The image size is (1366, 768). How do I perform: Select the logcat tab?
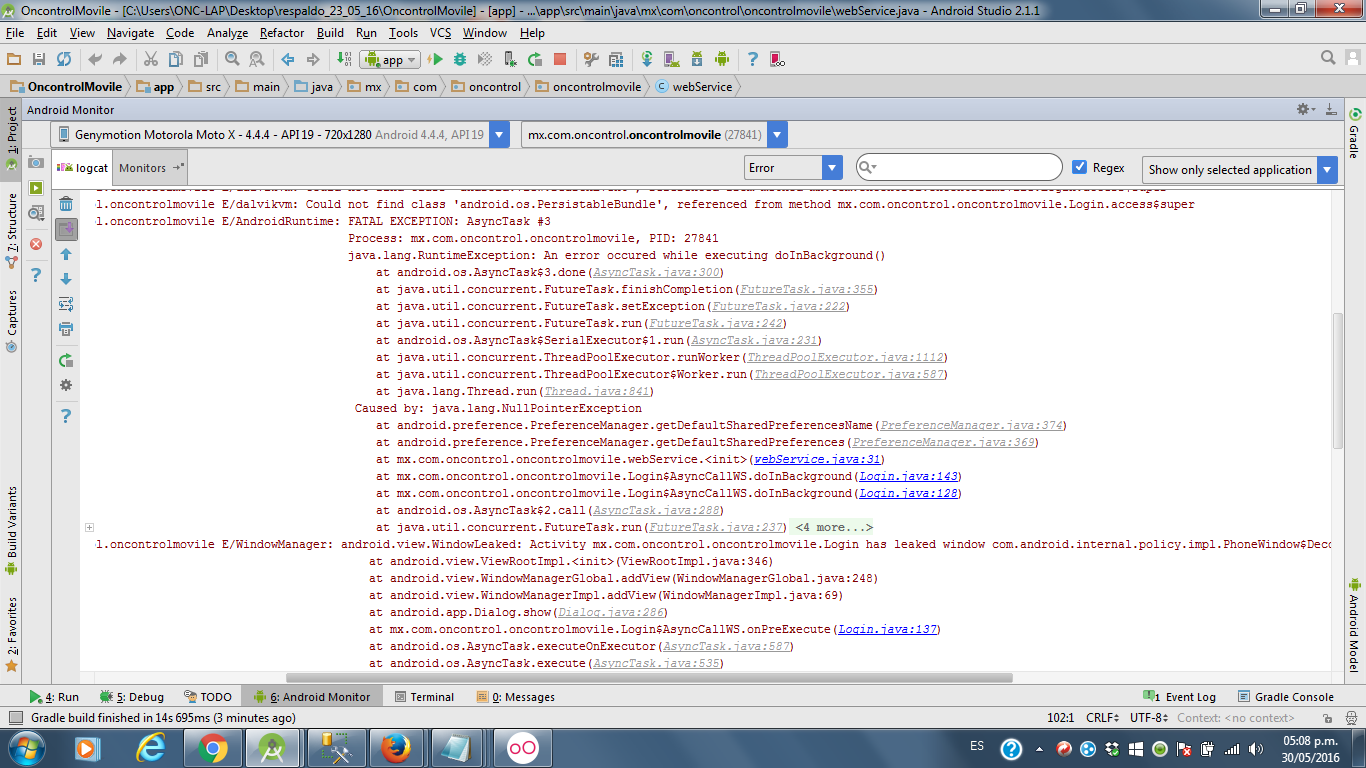point(82,168)
